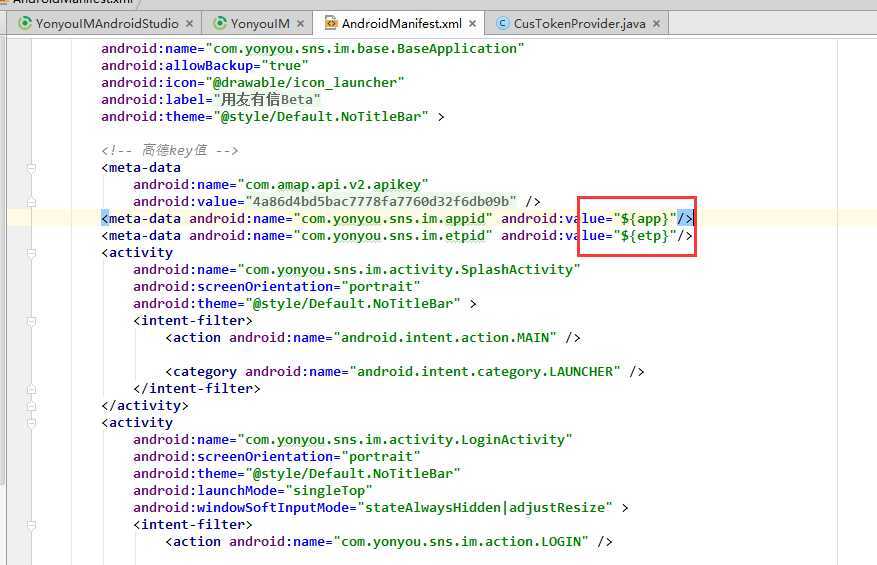The height and width of the screenshot is (565, 877).
Task: Collapse the first meta-data tag fold
Action: [31, 167]
